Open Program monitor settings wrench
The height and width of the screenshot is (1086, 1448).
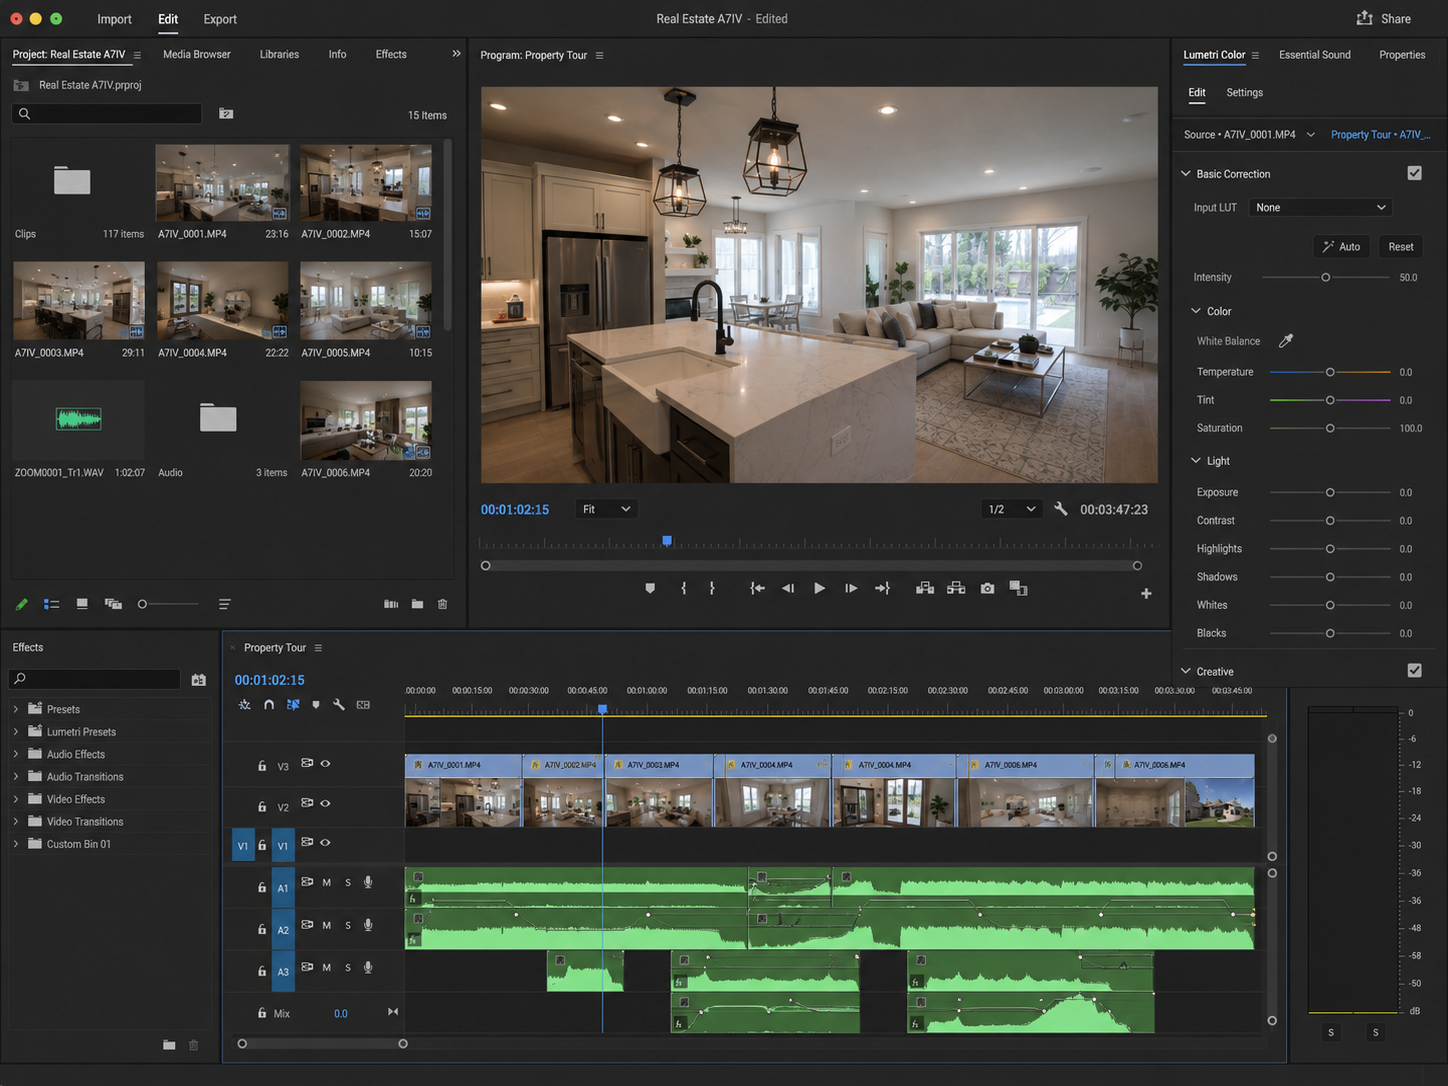click(1061, 509)
